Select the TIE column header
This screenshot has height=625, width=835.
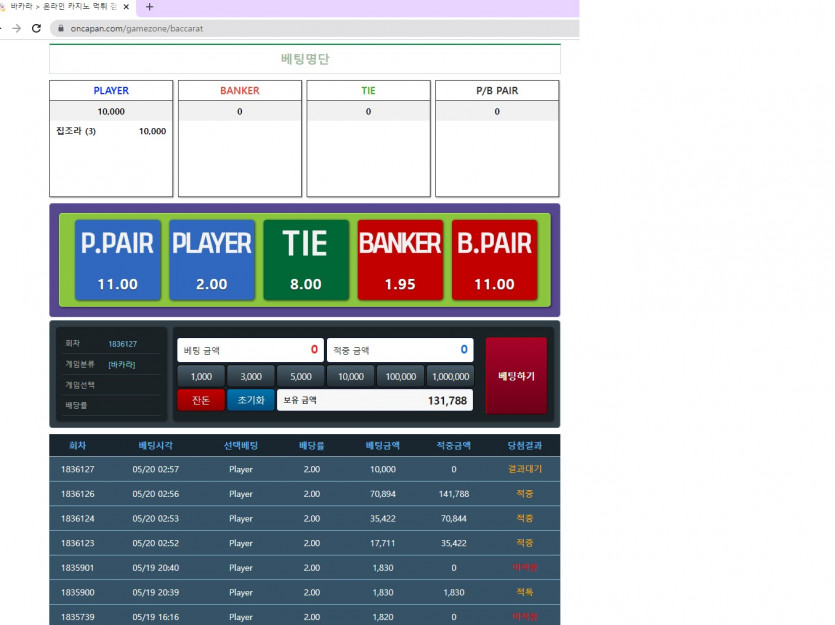(x=369, y=91)
